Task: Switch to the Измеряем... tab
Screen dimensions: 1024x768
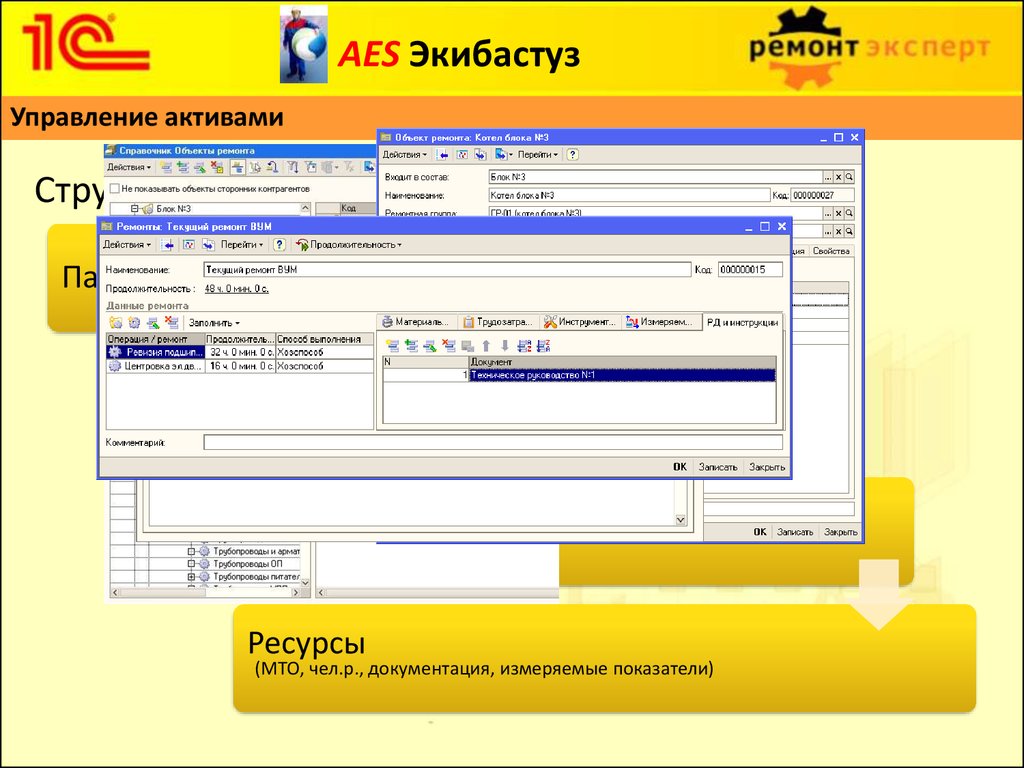Action: (660, 322)
